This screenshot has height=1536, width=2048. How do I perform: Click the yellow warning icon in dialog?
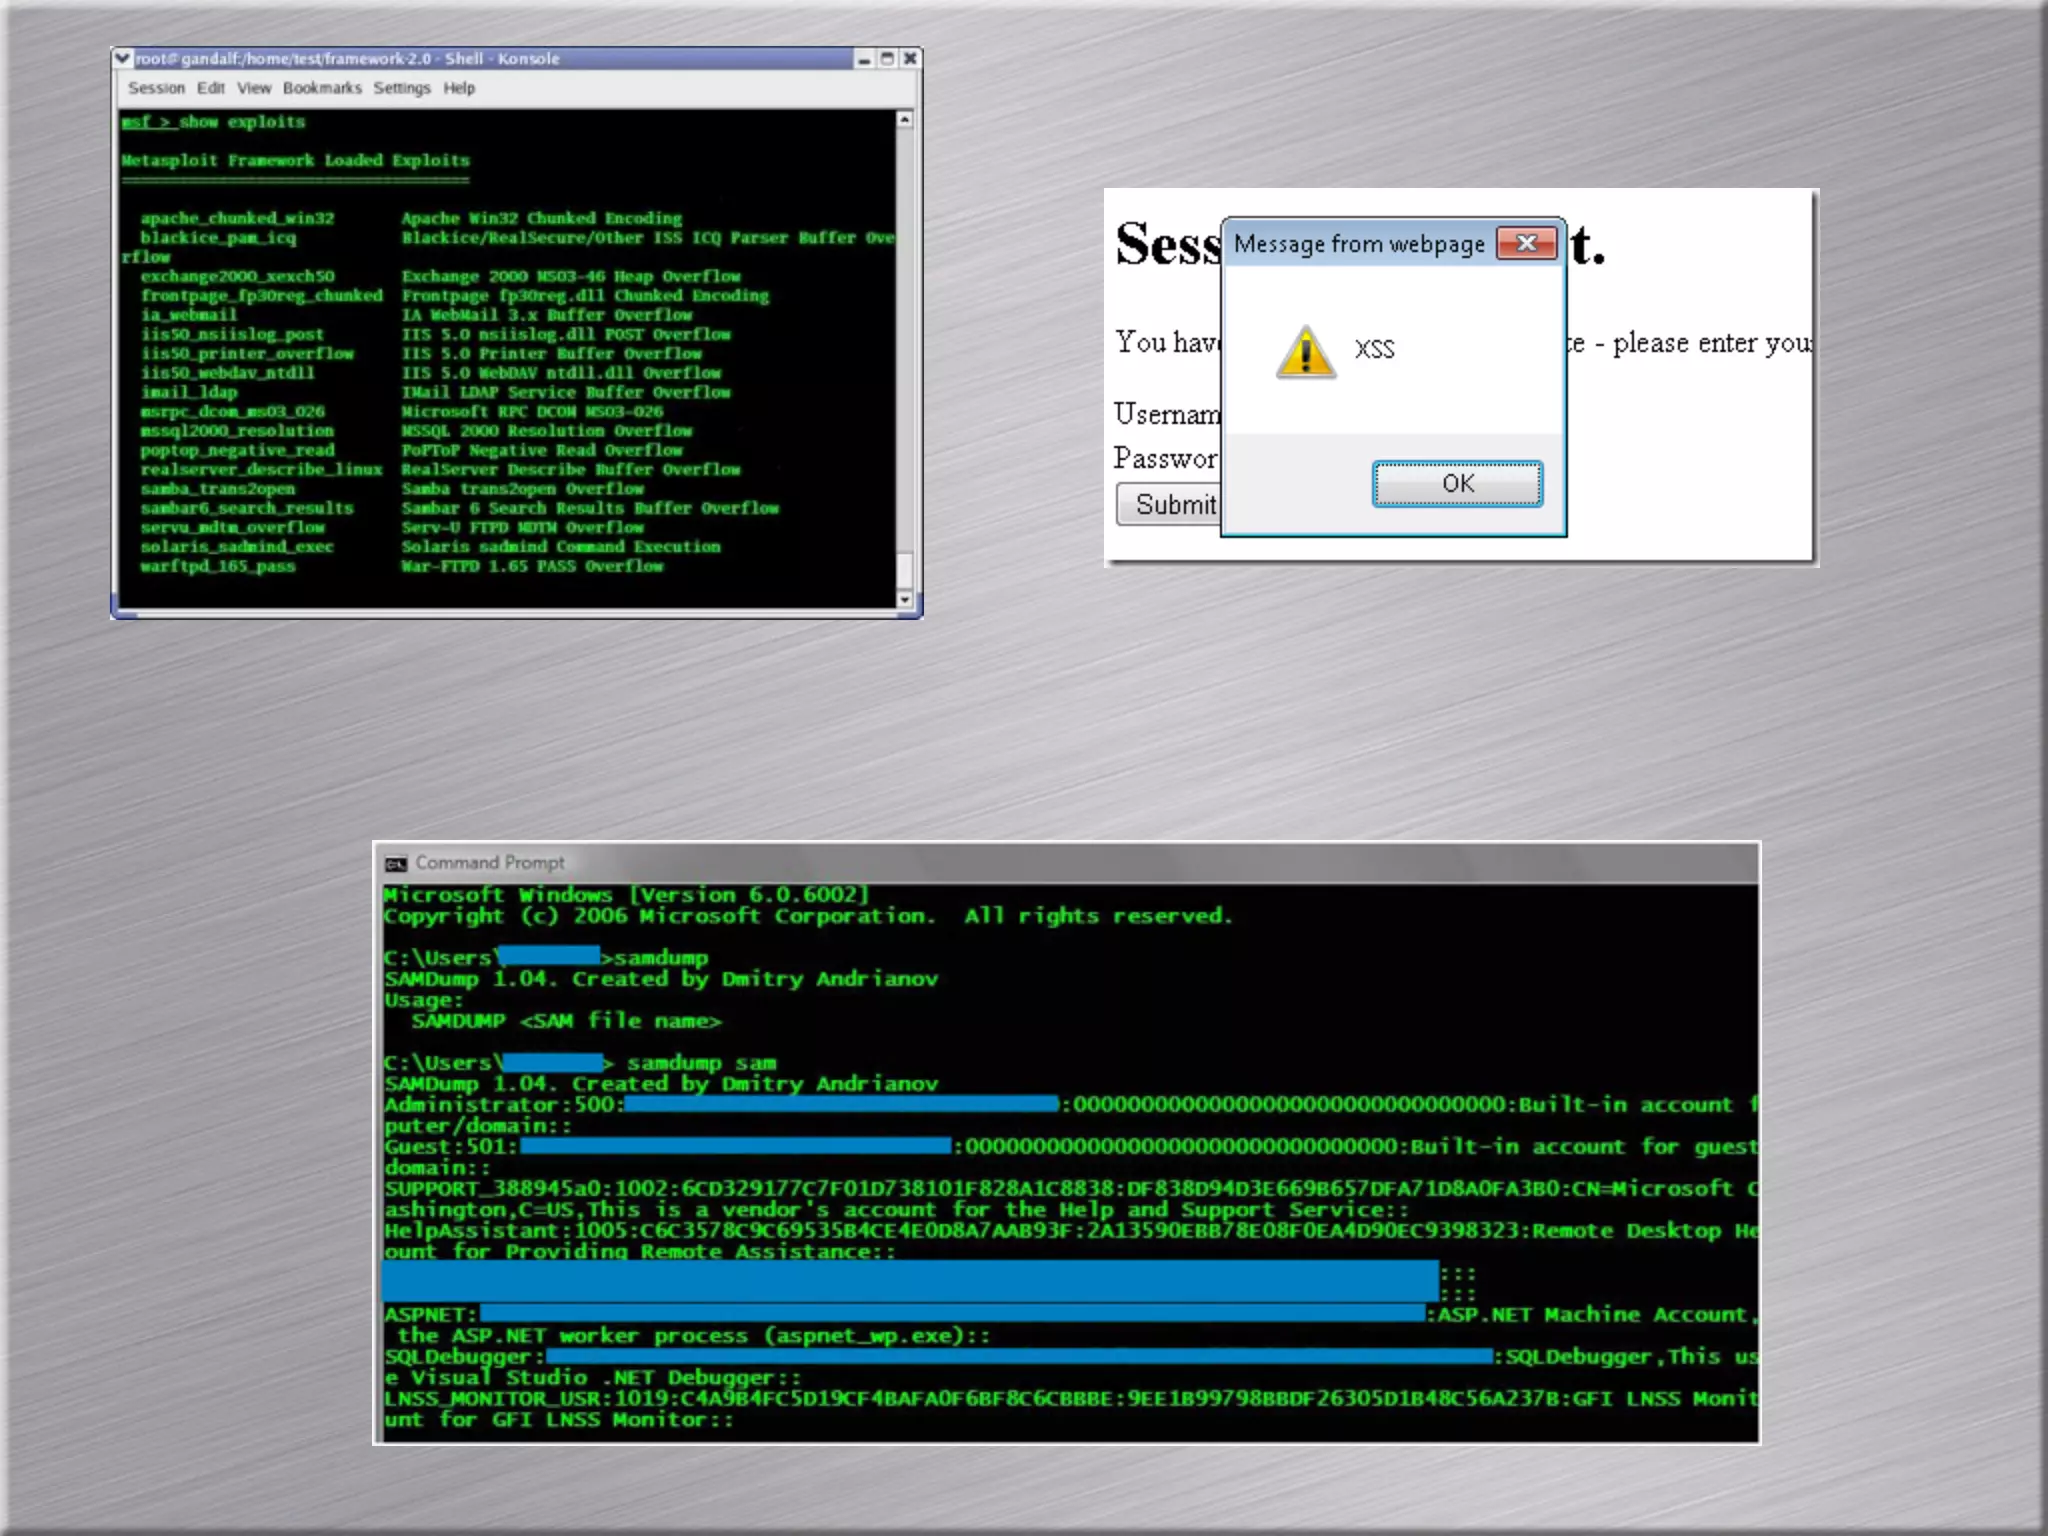(1305, 352)
